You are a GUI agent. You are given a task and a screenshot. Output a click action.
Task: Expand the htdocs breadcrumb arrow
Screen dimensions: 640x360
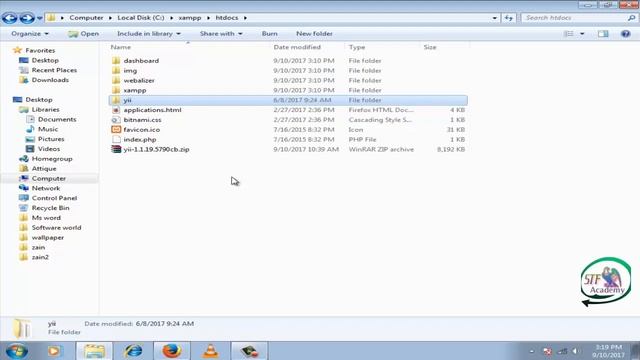pyautogui.click(x=245, y=18)
